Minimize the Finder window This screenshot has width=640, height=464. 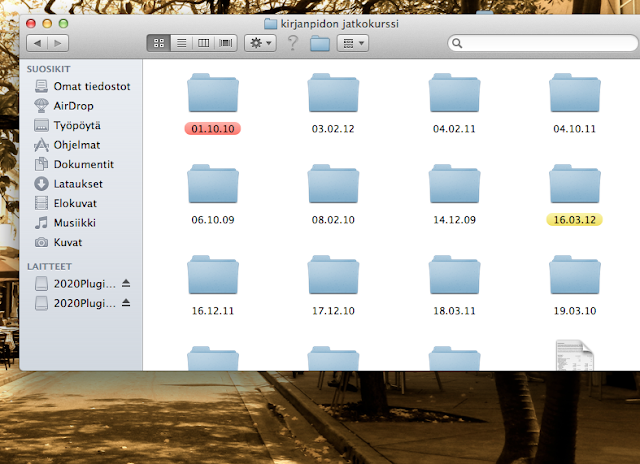click(x=47, y=24)
